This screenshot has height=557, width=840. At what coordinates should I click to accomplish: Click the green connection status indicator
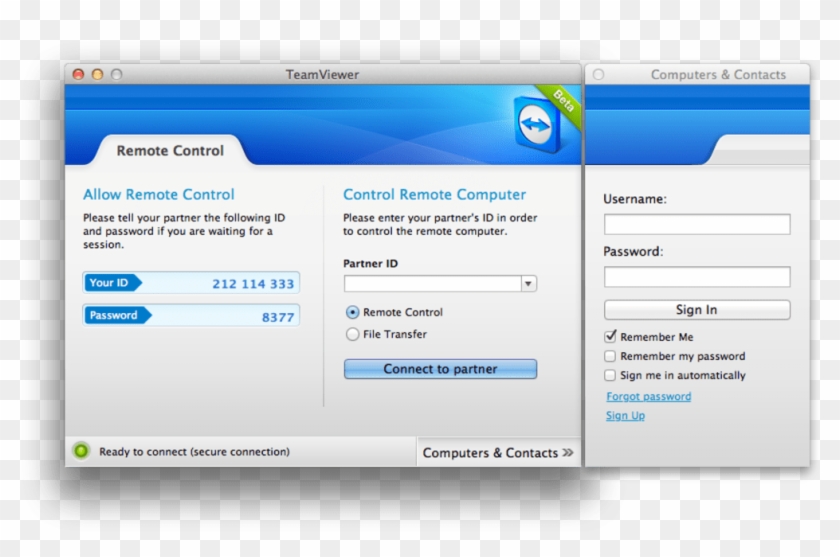(81, 451)
